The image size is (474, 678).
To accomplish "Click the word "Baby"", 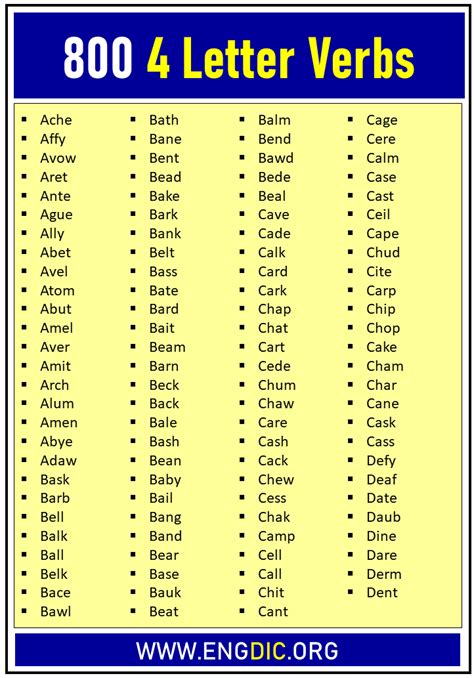I will [x=165, y=480].
